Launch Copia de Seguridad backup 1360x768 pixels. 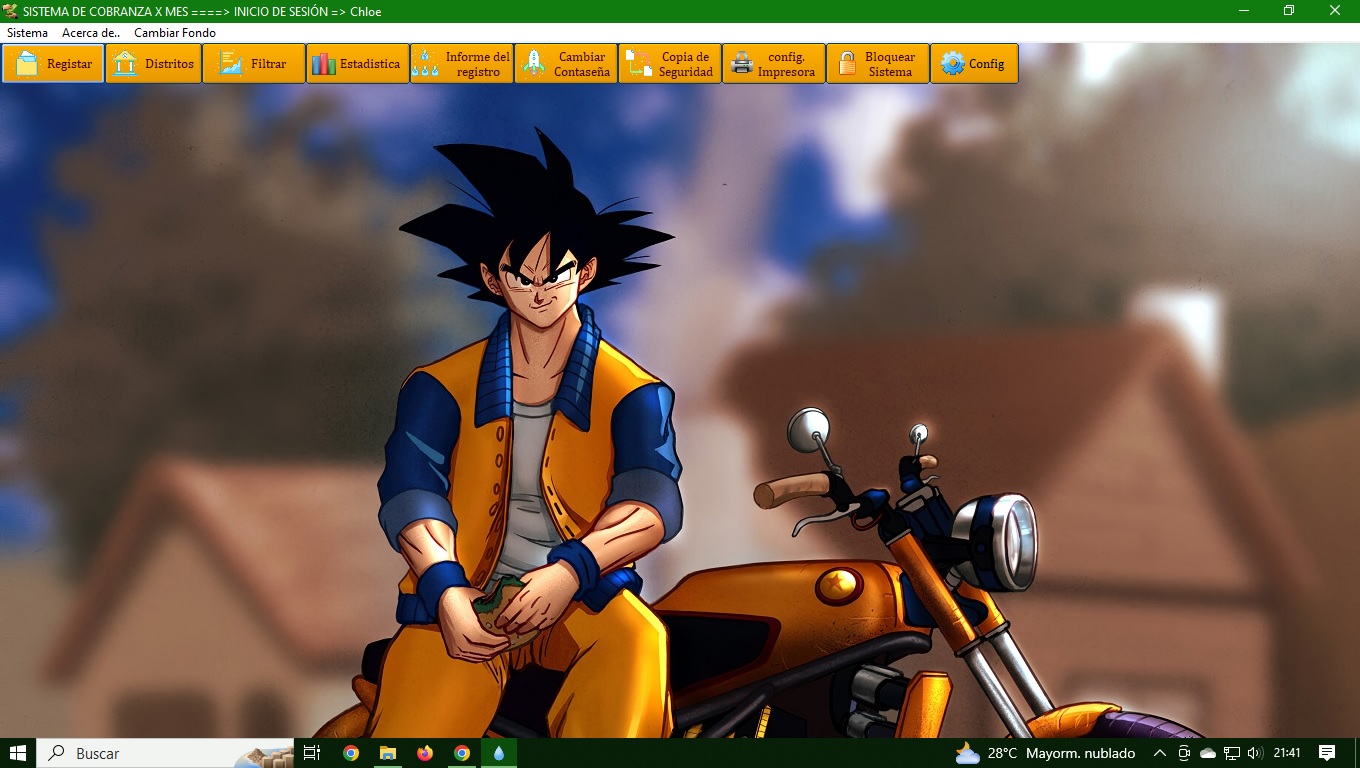pos(670,64)
